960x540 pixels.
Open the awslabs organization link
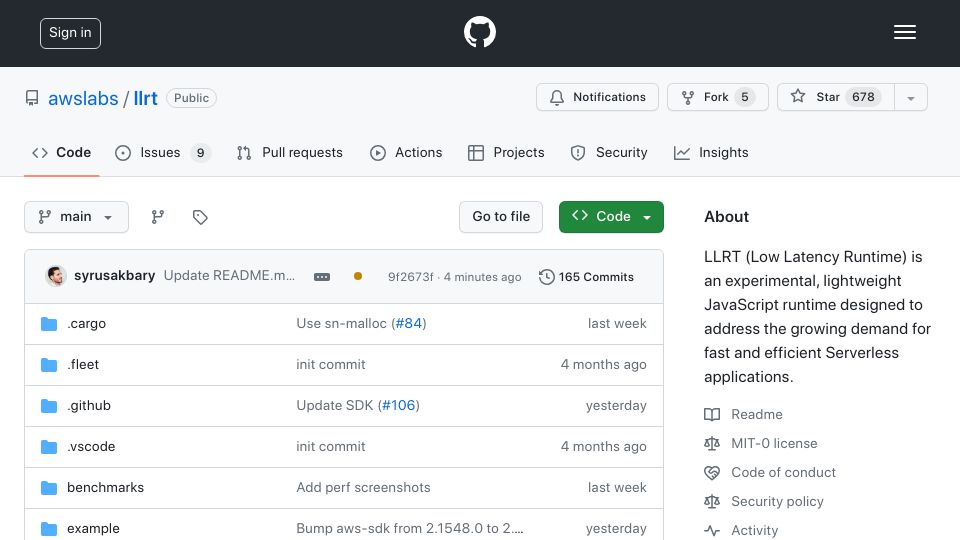(x=83, y=98)
